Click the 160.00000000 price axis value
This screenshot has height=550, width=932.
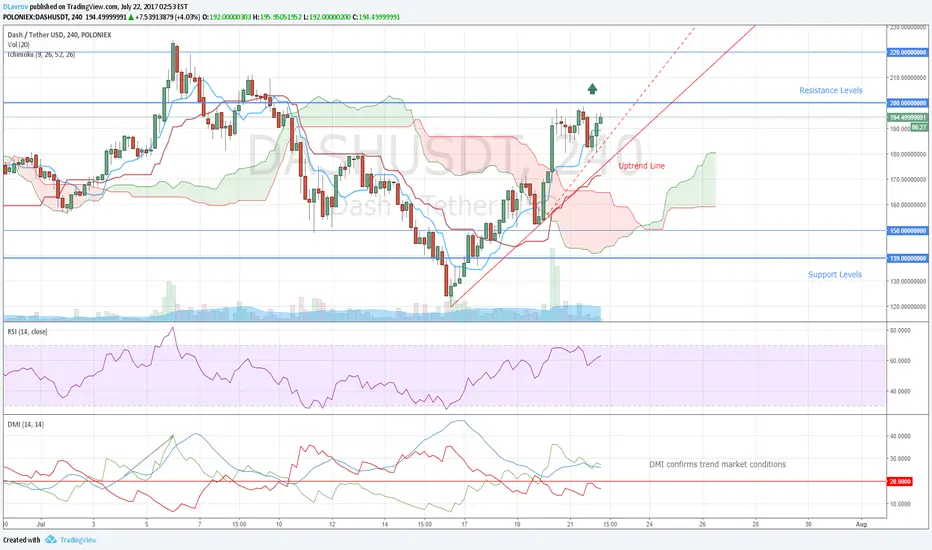pos(908,205)
